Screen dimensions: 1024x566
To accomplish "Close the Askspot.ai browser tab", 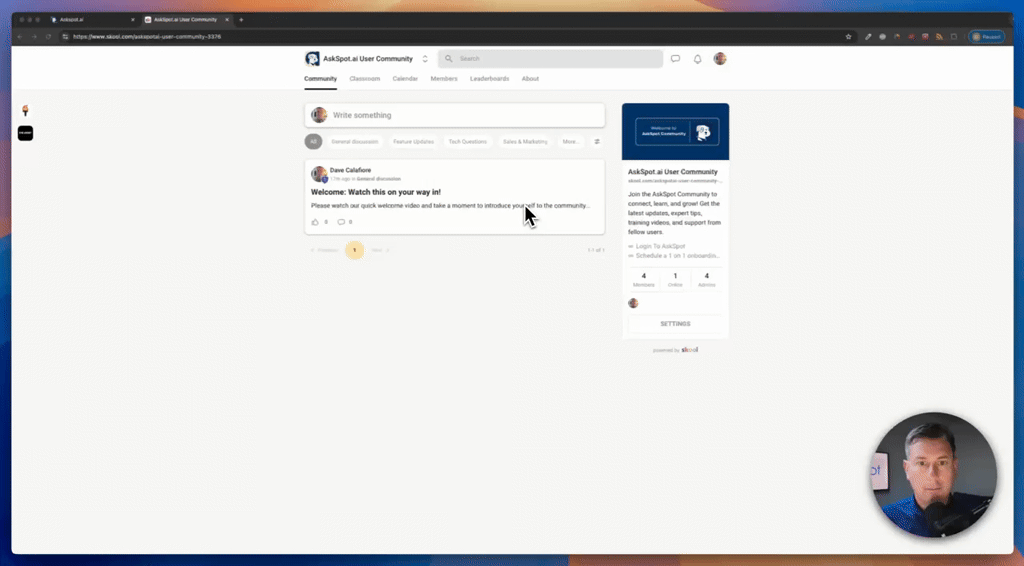I will (x=133, y=20).
